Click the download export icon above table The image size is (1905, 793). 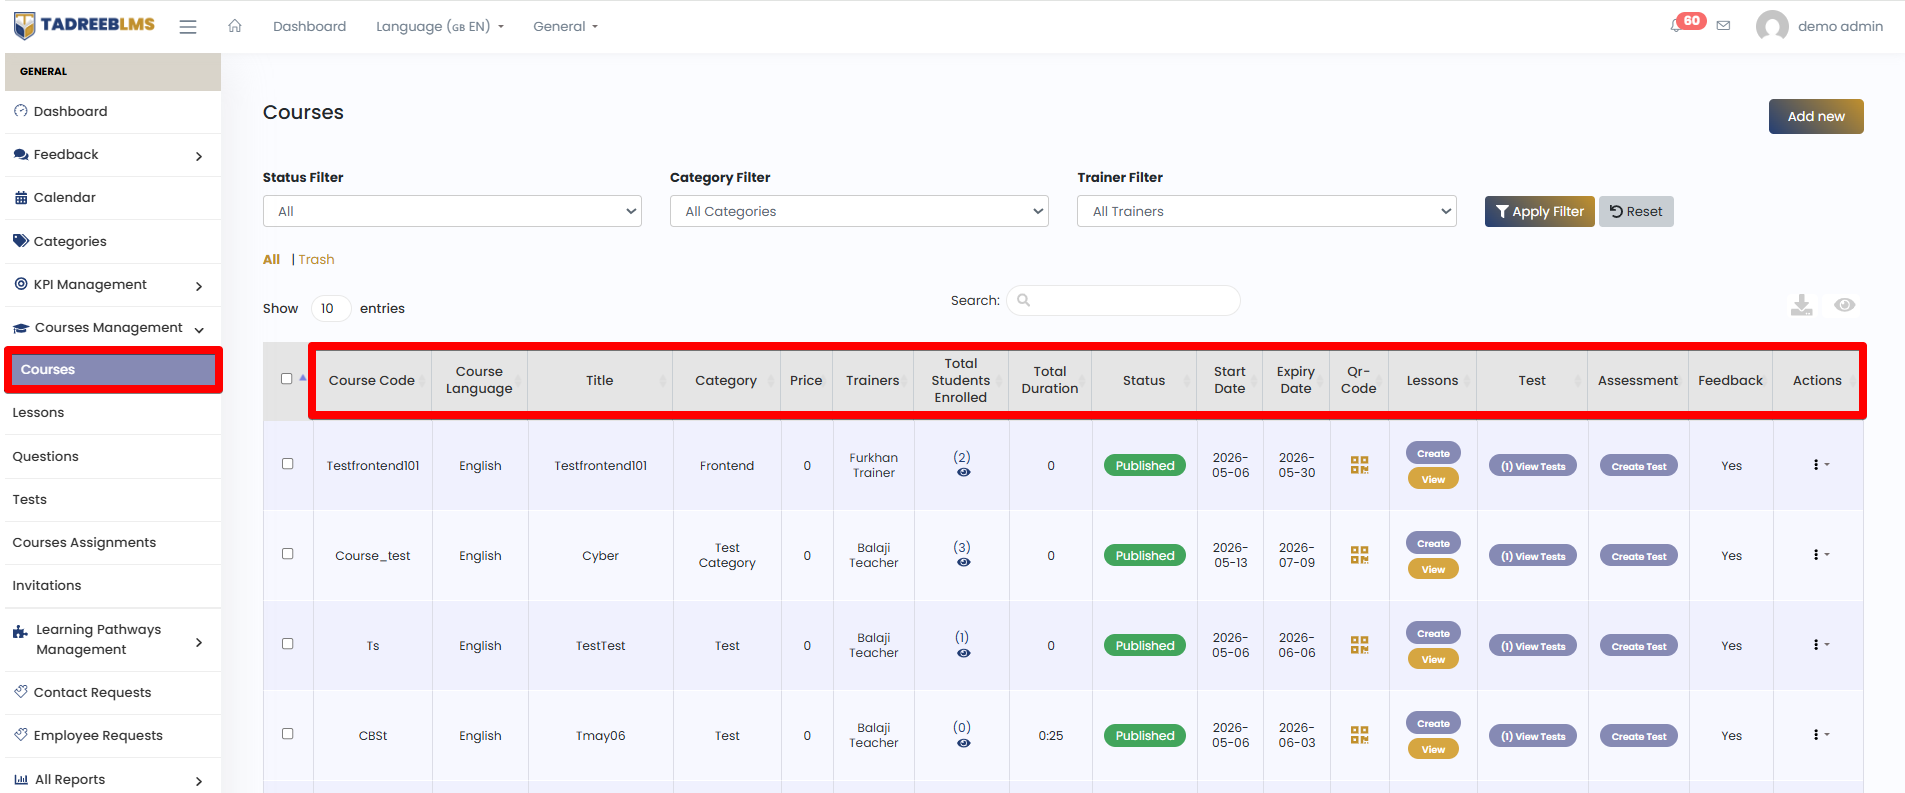[x=1801, y=305]
